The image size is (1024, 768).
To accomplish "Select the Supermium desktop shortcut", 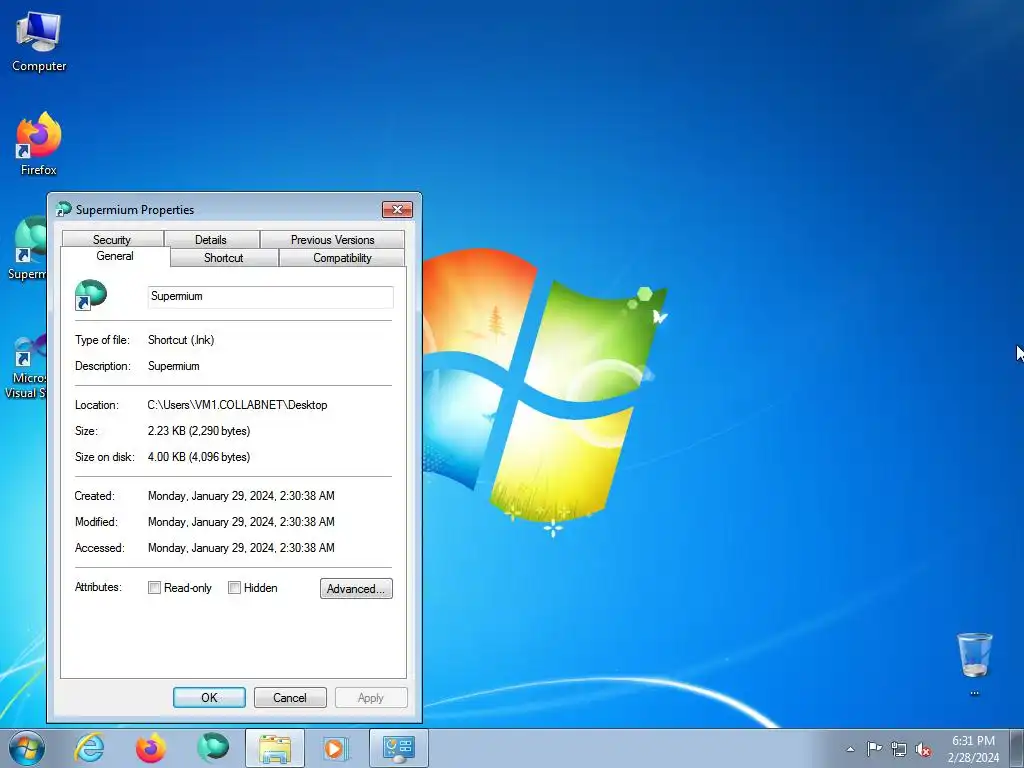I will [27, 249].
